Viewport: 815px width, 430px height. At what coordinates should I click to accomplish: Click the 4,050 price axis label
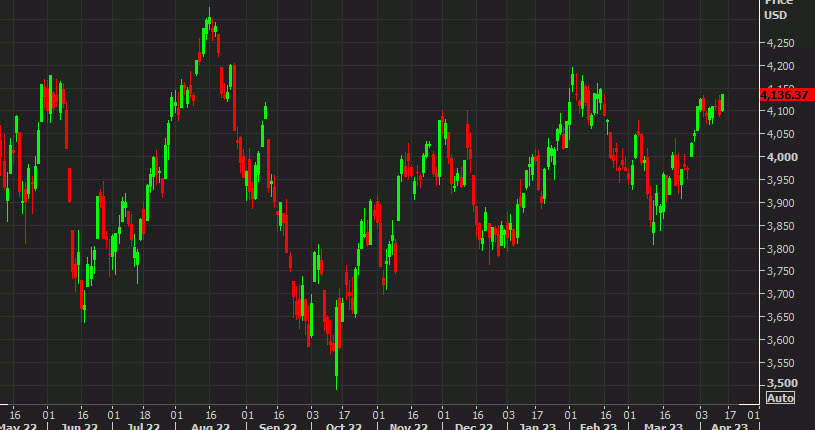781,134
